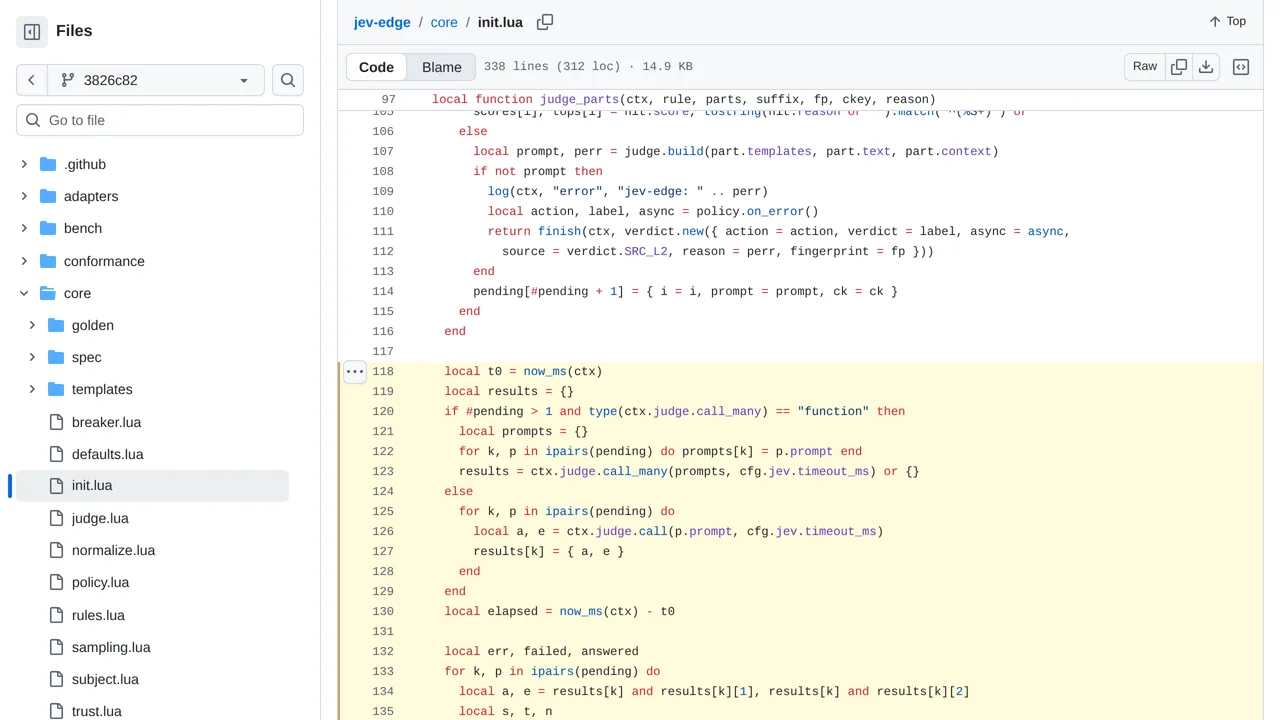Open judge.lua file
1280x720 pixels.
(x=100, y=518)
